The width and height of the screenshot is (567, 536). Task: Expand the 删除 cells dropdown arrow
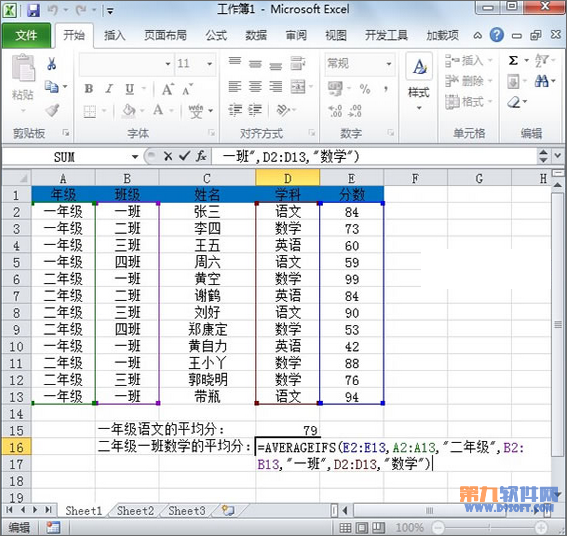[x=490, y=81]
